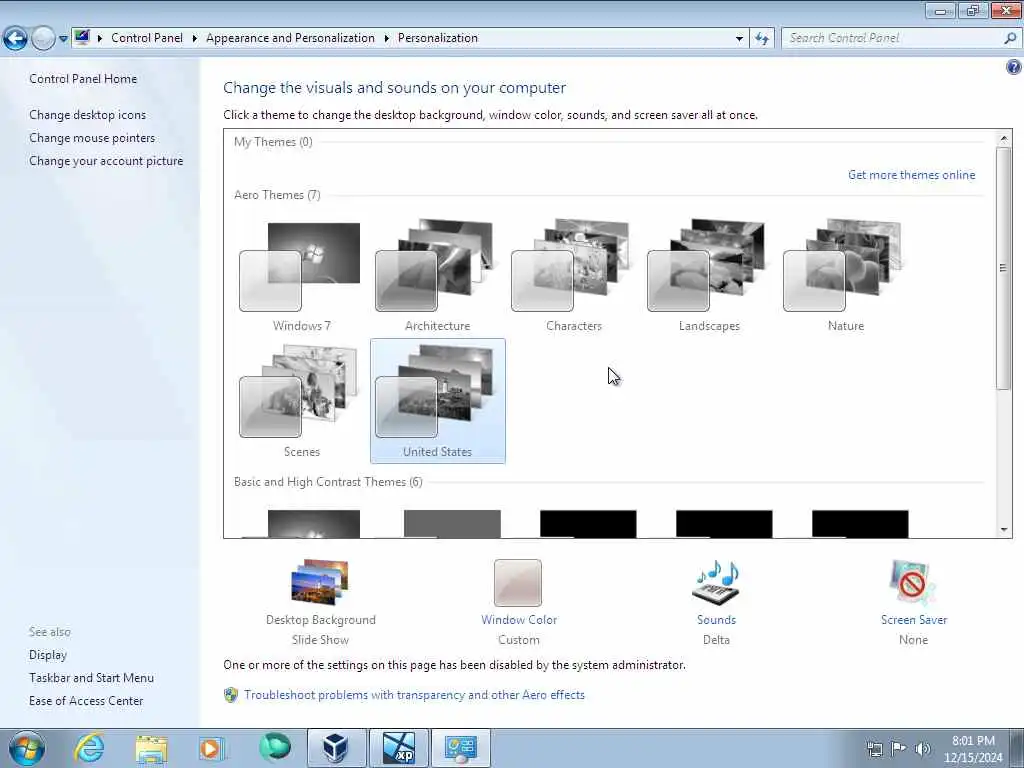
Task: Open Taskbar and Start Menu link
Action: tap(91, 678)
